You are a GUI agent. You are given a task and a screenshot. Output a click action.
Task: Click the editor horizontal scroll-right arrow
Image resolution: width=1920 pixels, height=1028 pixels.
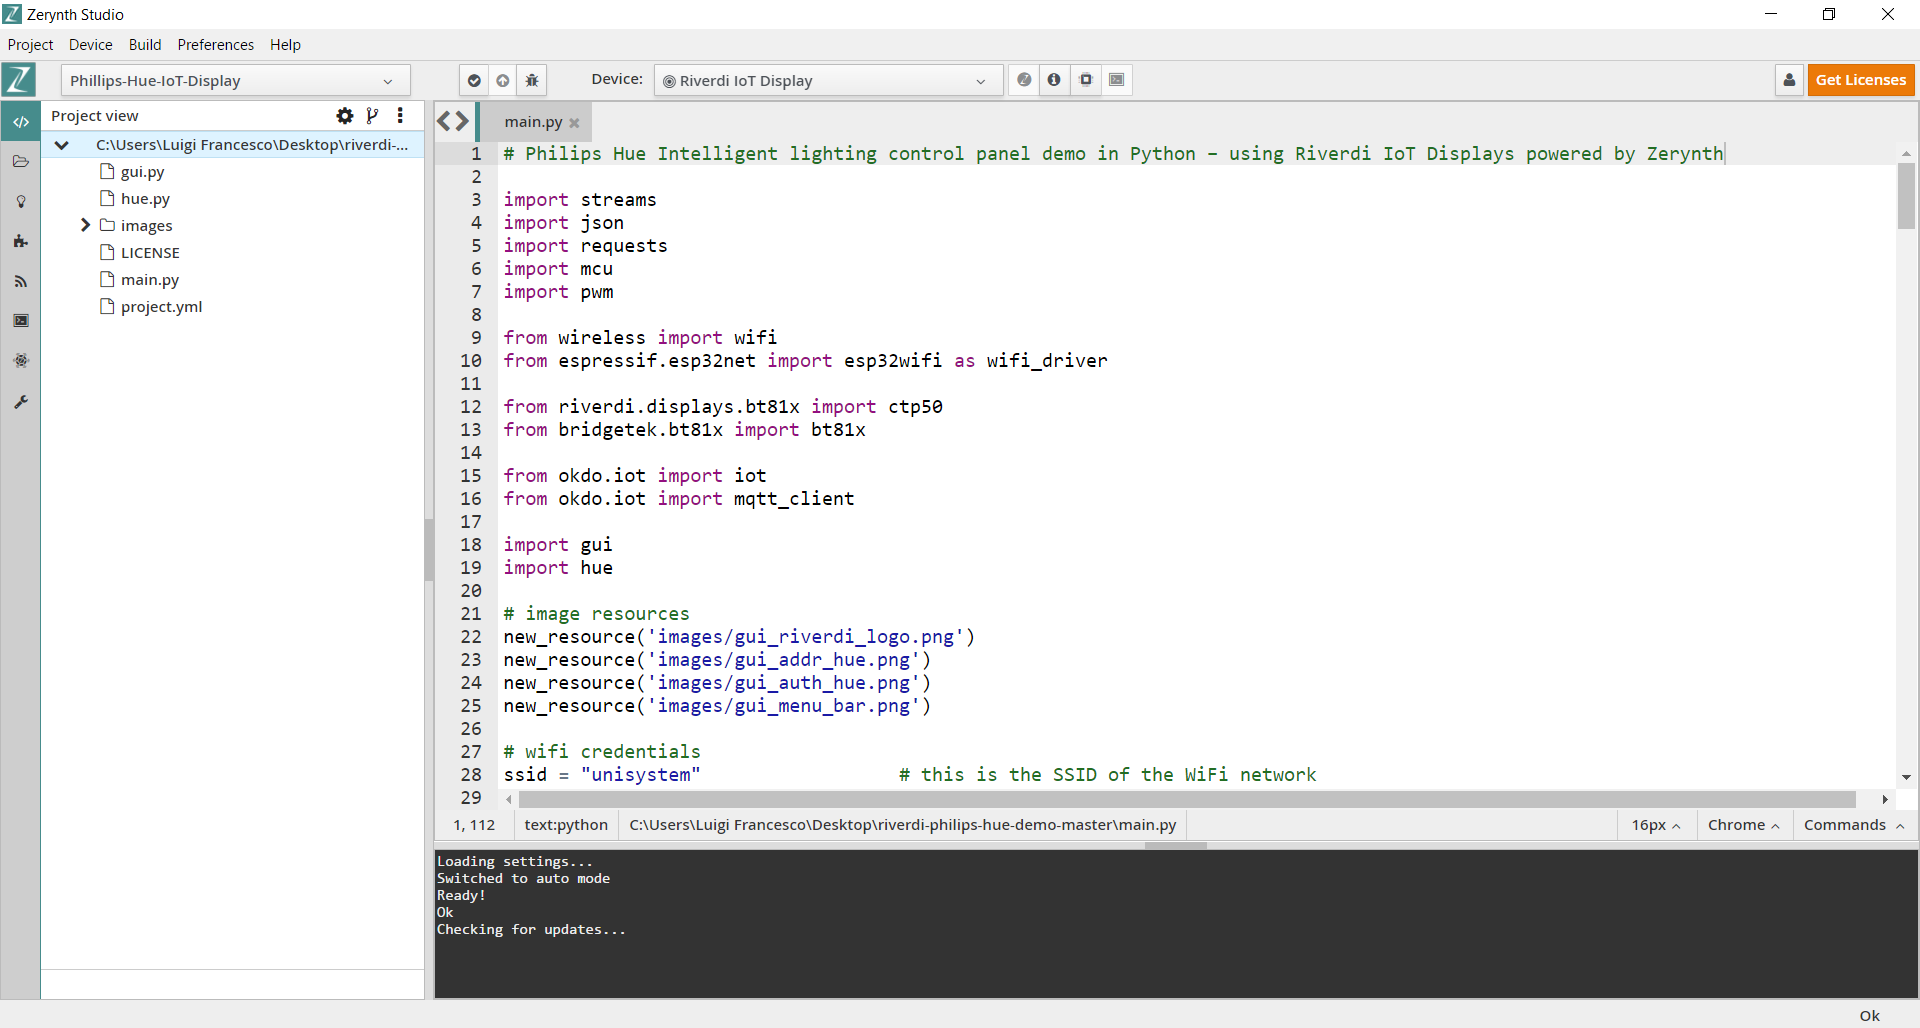(x=1885, y=799)
